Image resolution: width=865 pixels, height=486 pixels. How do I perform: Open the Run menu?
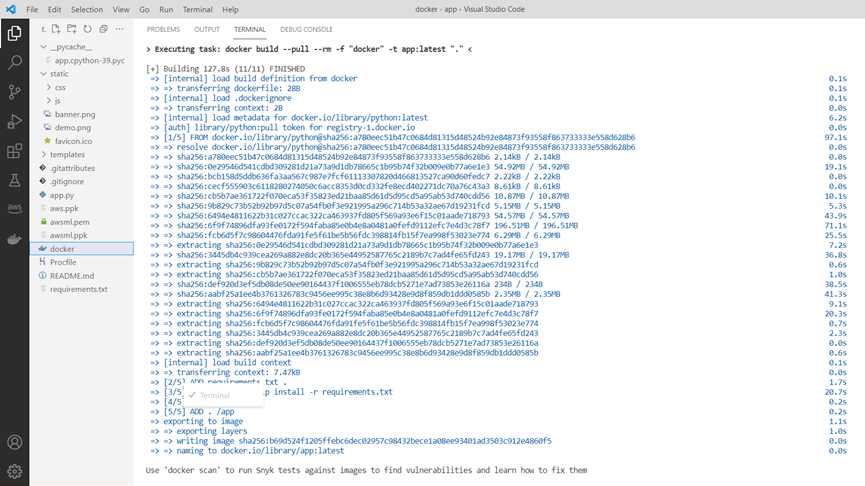[x=165, y=9]
